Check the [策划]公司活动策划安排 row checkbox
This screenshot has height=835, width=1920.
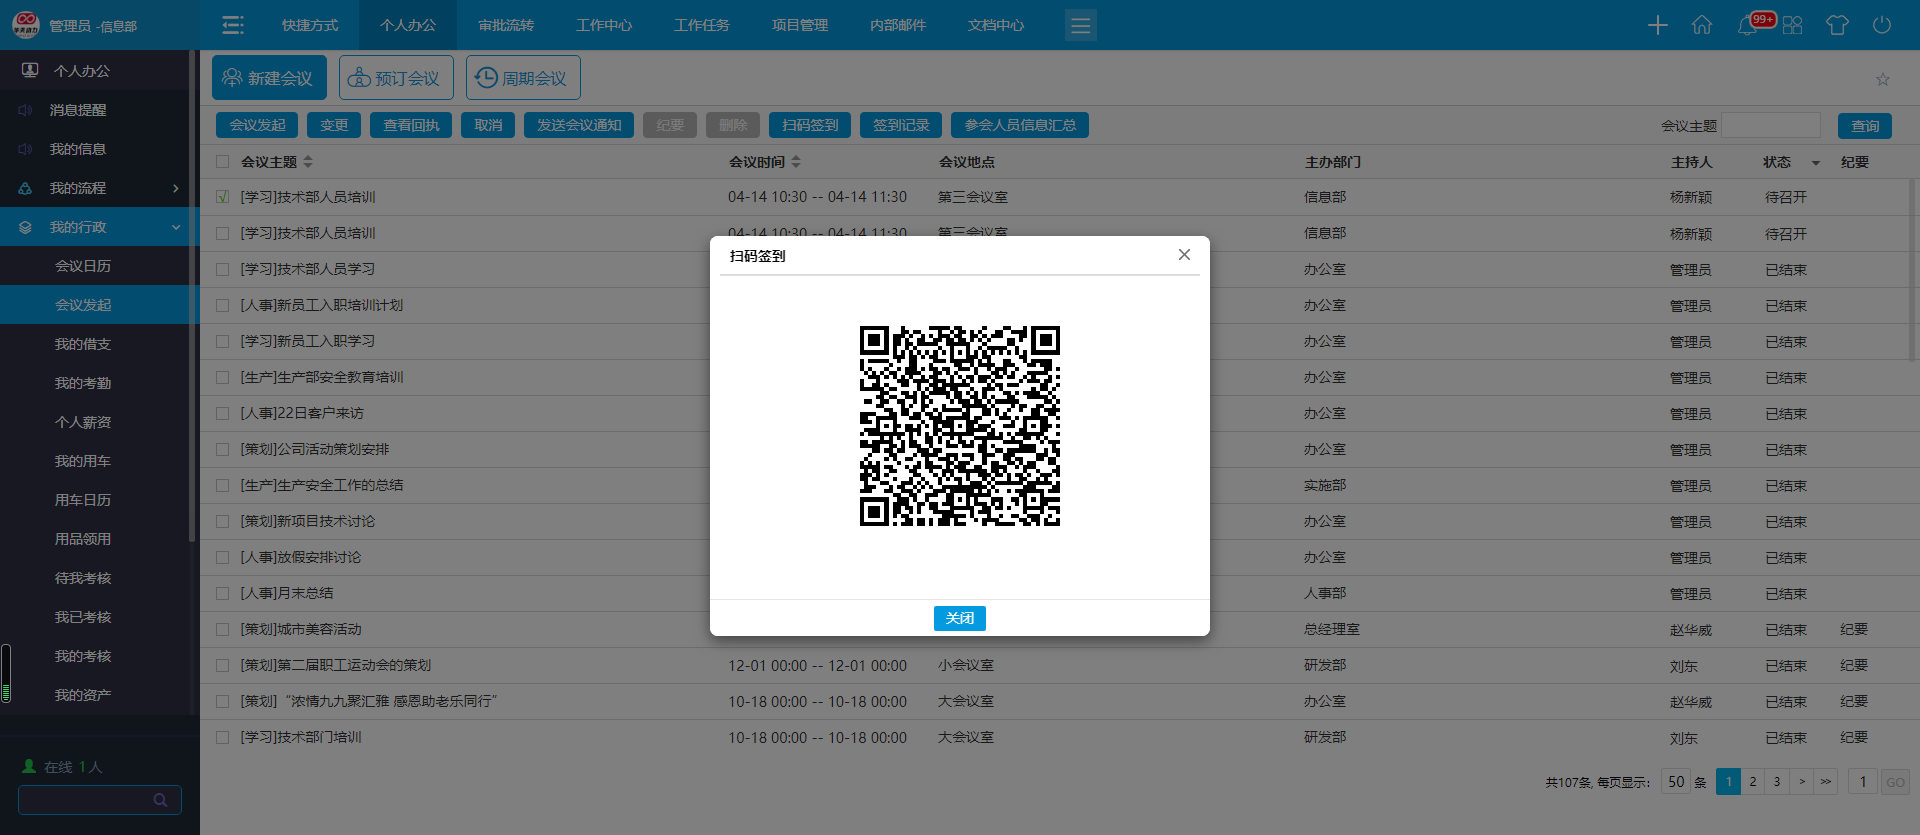tap(223, 449)
